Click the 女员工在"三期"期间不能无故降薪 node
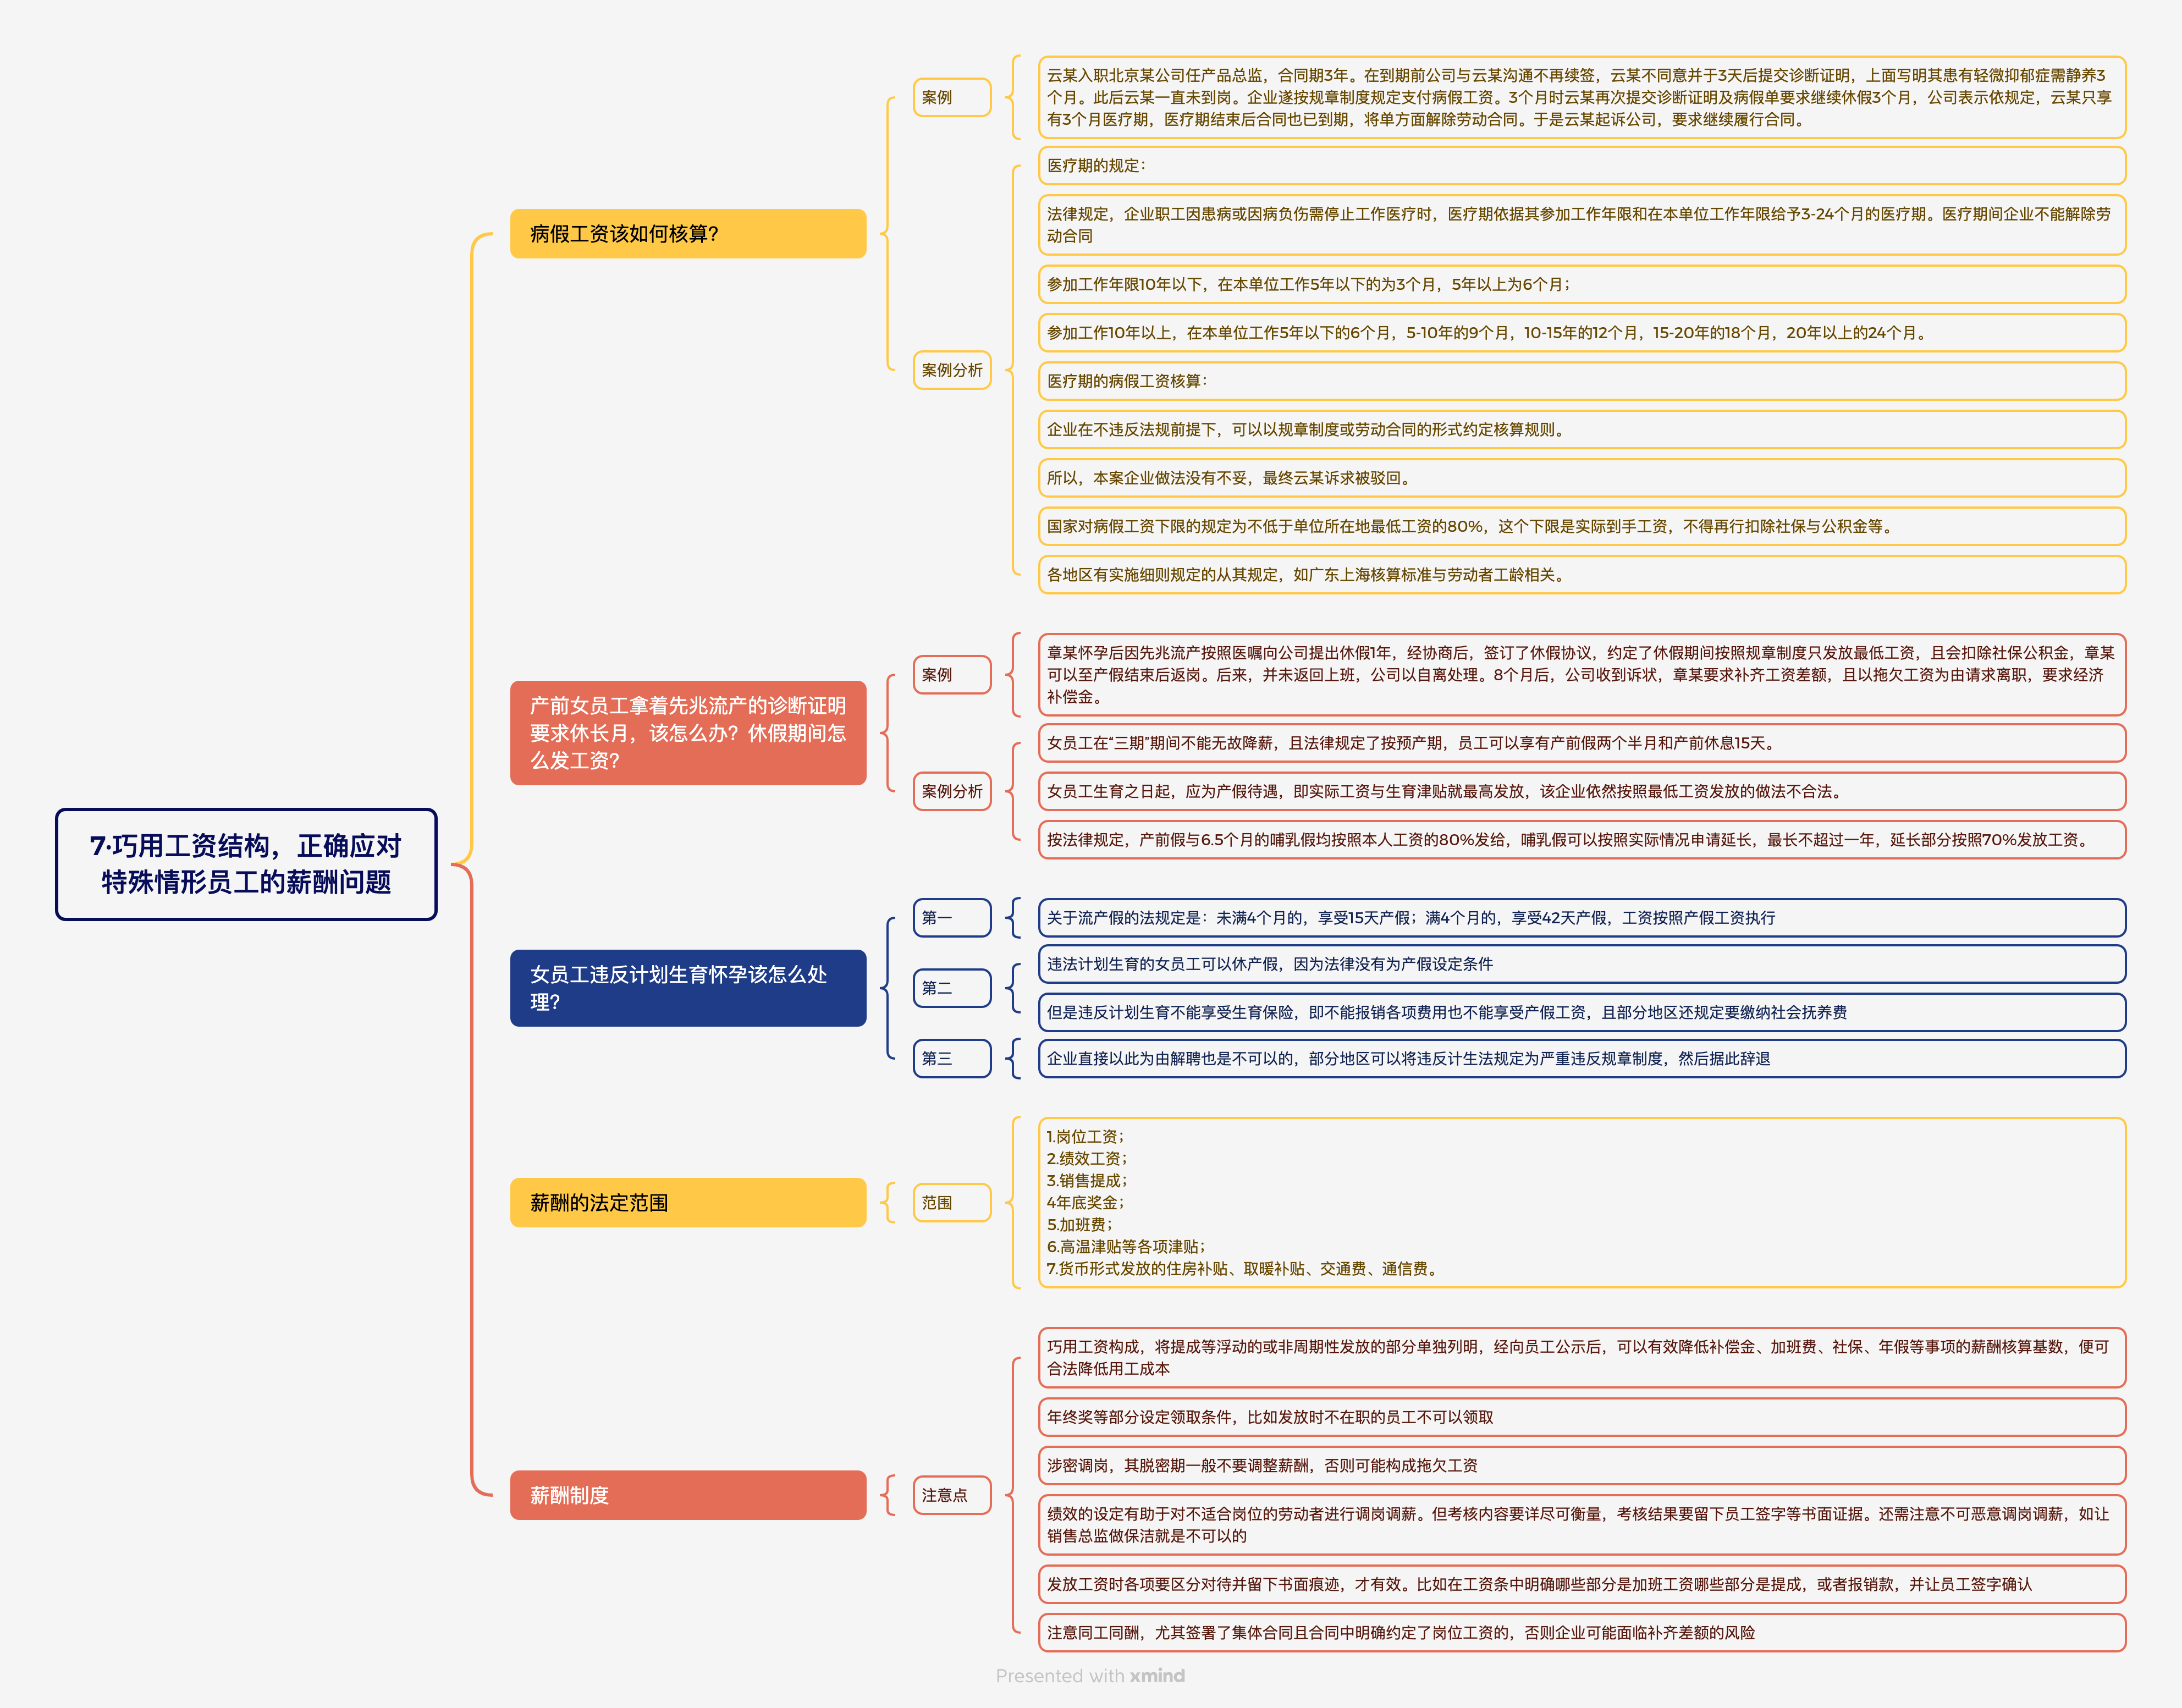Image resolution: width=2182 pixels, height=1708 pixels. point(1582,743)
